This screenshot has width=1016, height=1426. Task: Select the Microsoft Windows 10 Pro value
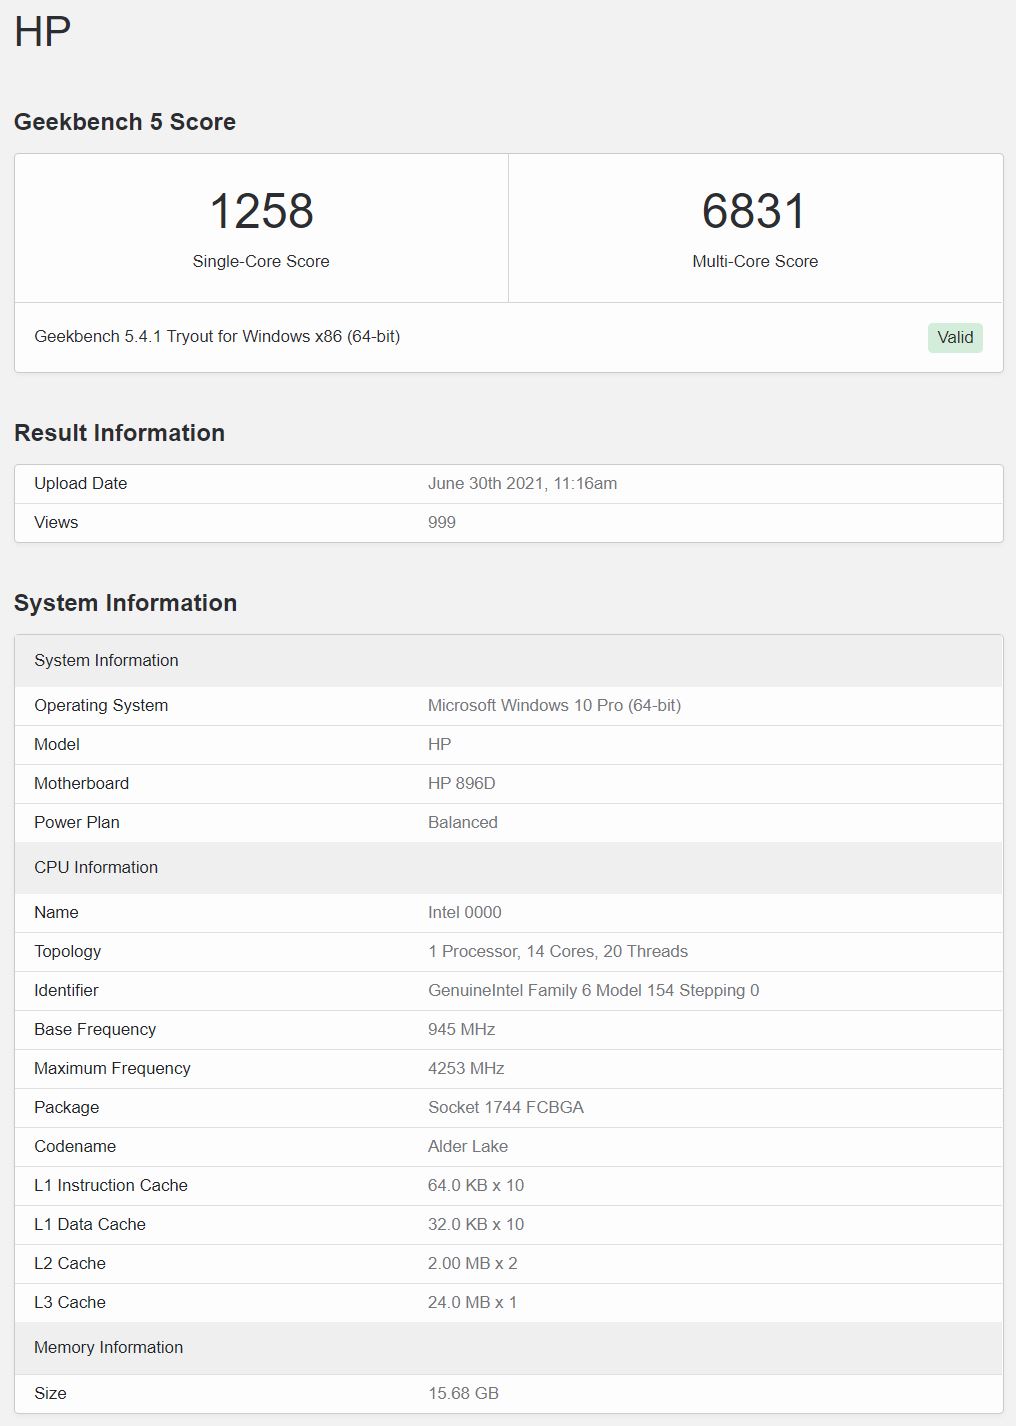[x=554, y=705]
